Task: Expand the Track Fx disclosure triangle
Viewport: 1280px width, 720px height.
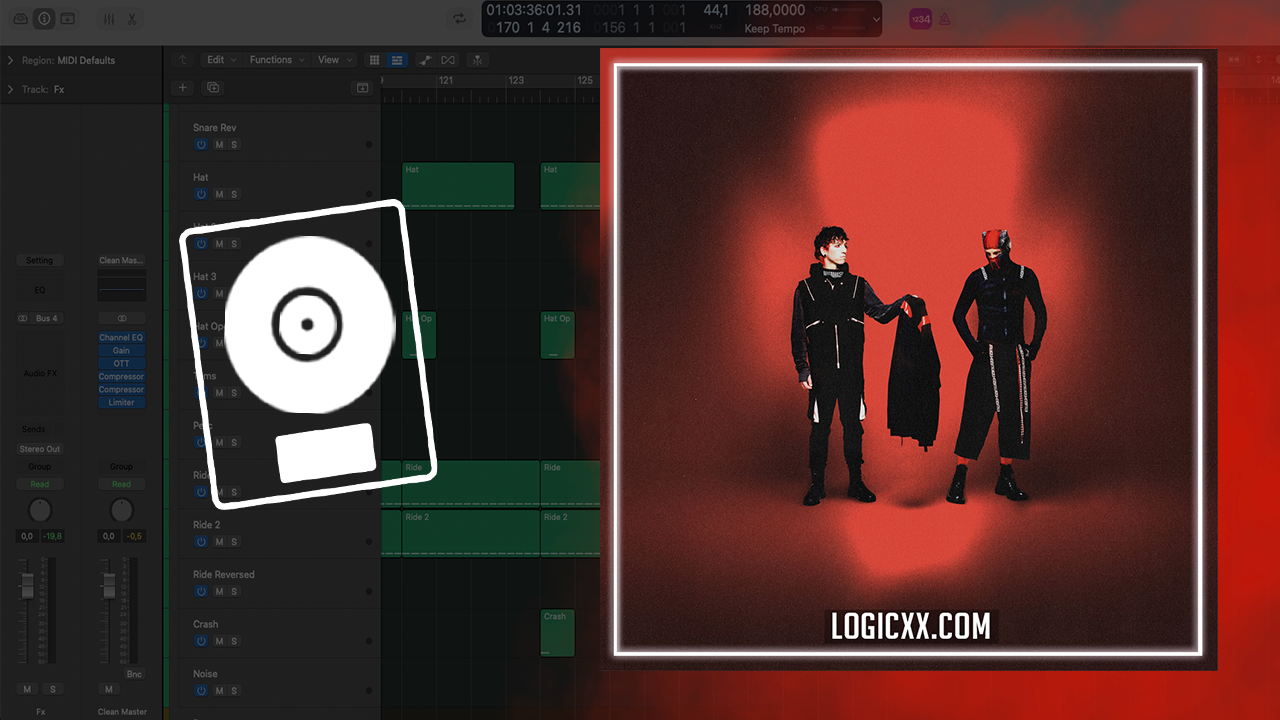Action: 10,89
